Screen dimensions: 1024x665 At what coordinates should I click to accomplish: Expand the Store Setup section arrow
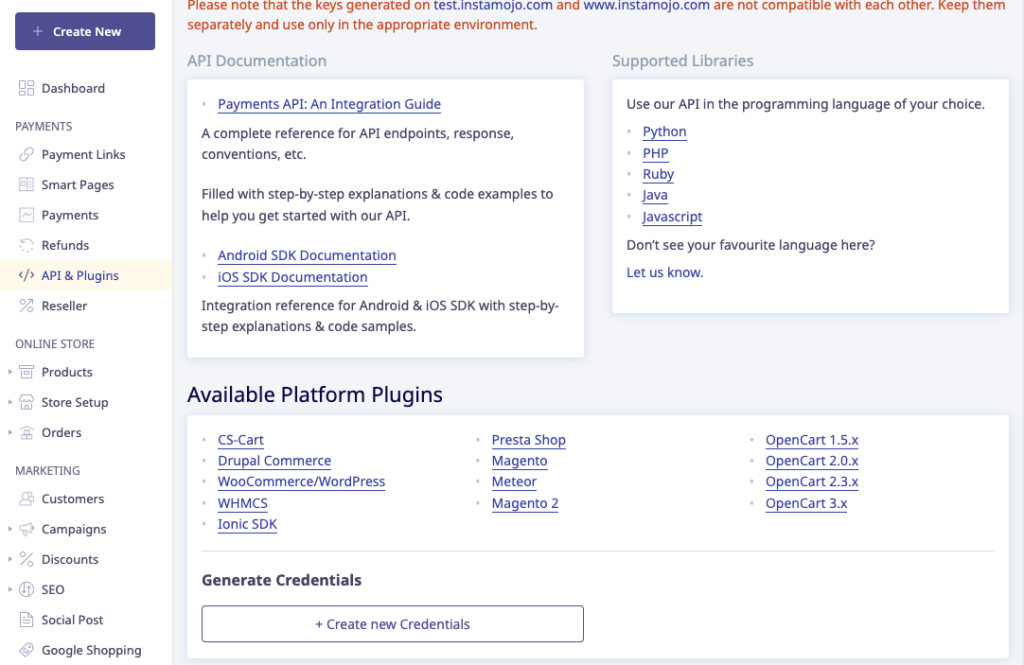coord(10,402)
